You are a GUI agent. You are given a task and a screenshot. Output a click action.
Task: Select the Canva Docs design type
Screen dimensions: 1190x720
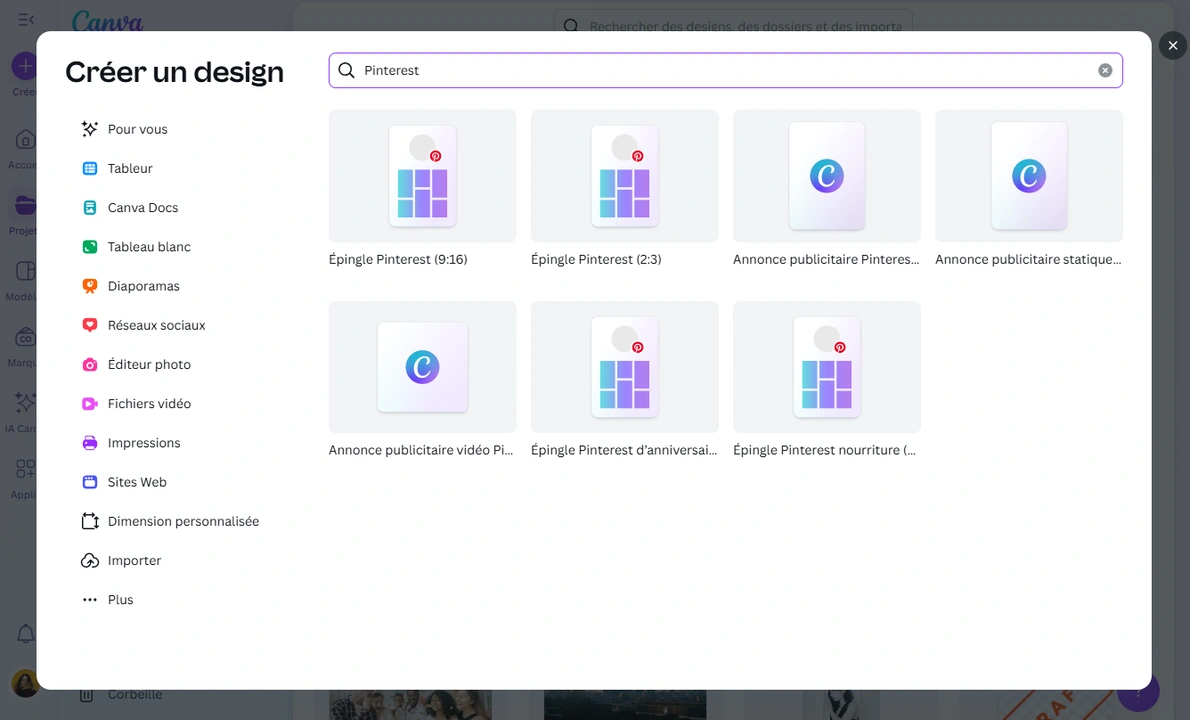(142, 207)
